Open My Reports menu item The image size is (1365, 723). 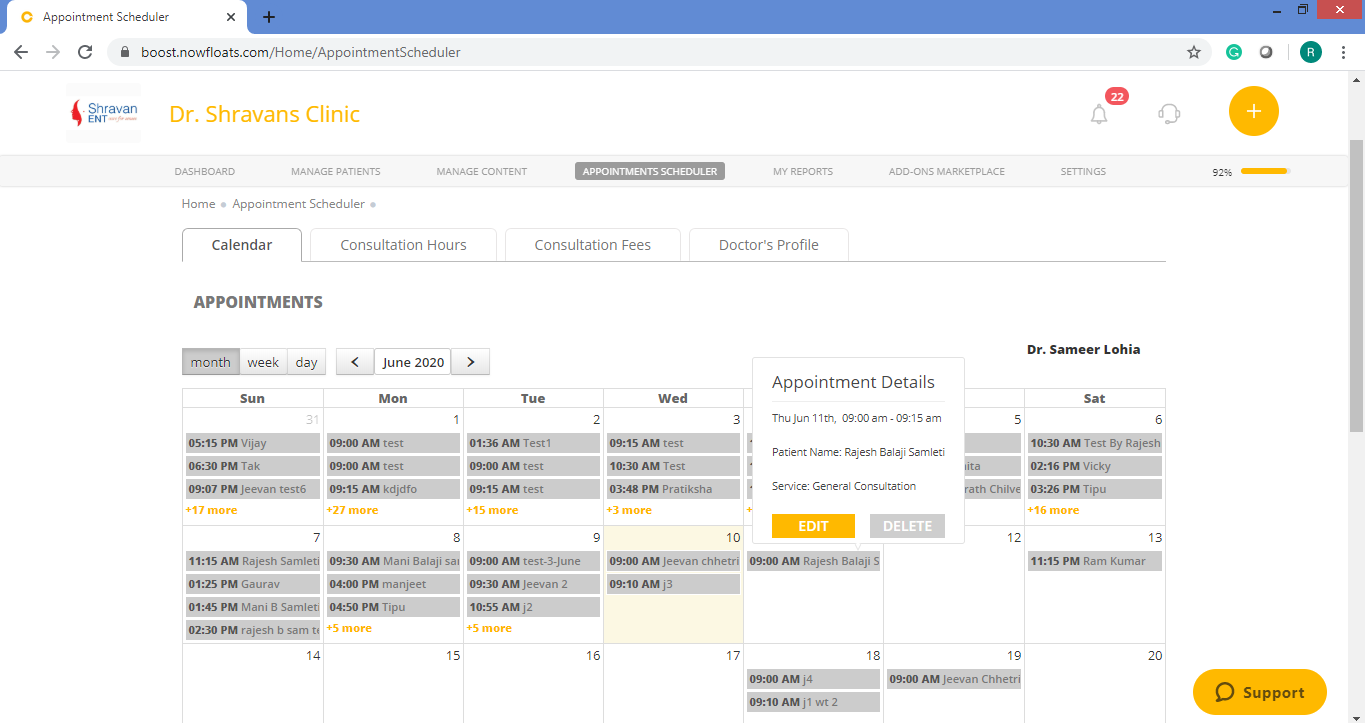pos(803,171)
